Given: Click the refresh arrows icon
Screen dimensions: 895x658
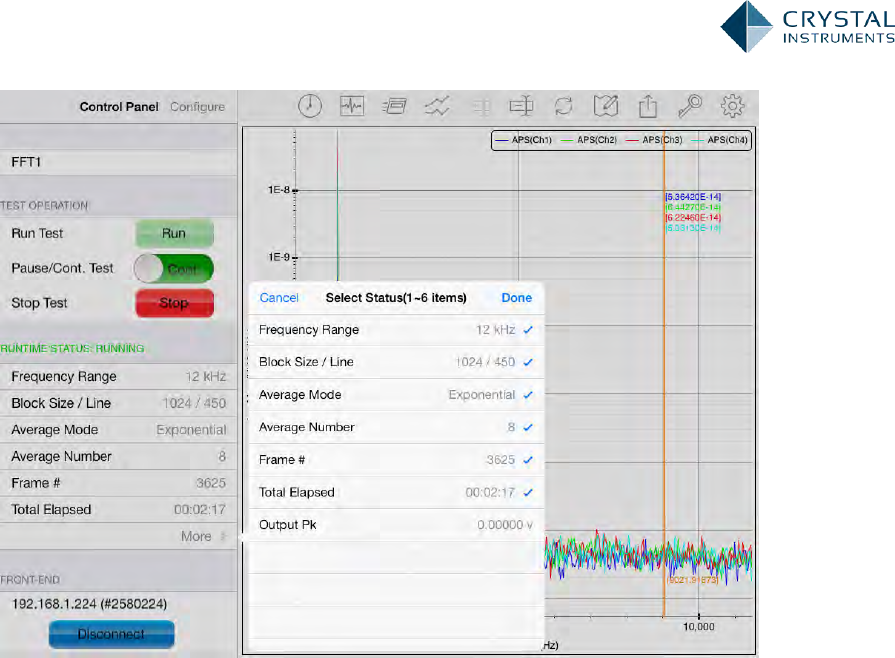Looking at the screenshot, I should (x=563, y=106).
